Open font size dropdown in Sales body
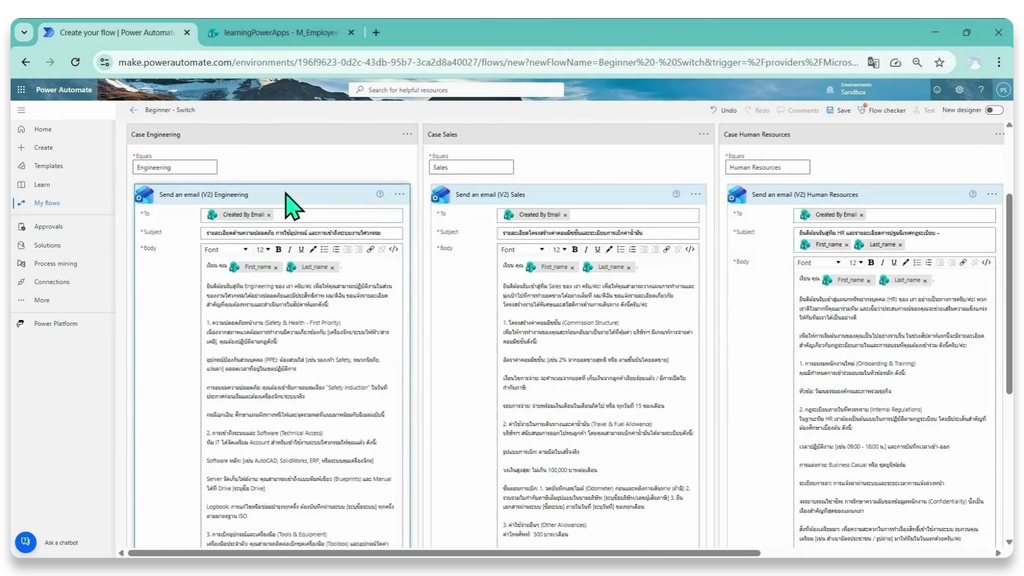Screen dimensions: 1024x576 click(x=560, y=249)
